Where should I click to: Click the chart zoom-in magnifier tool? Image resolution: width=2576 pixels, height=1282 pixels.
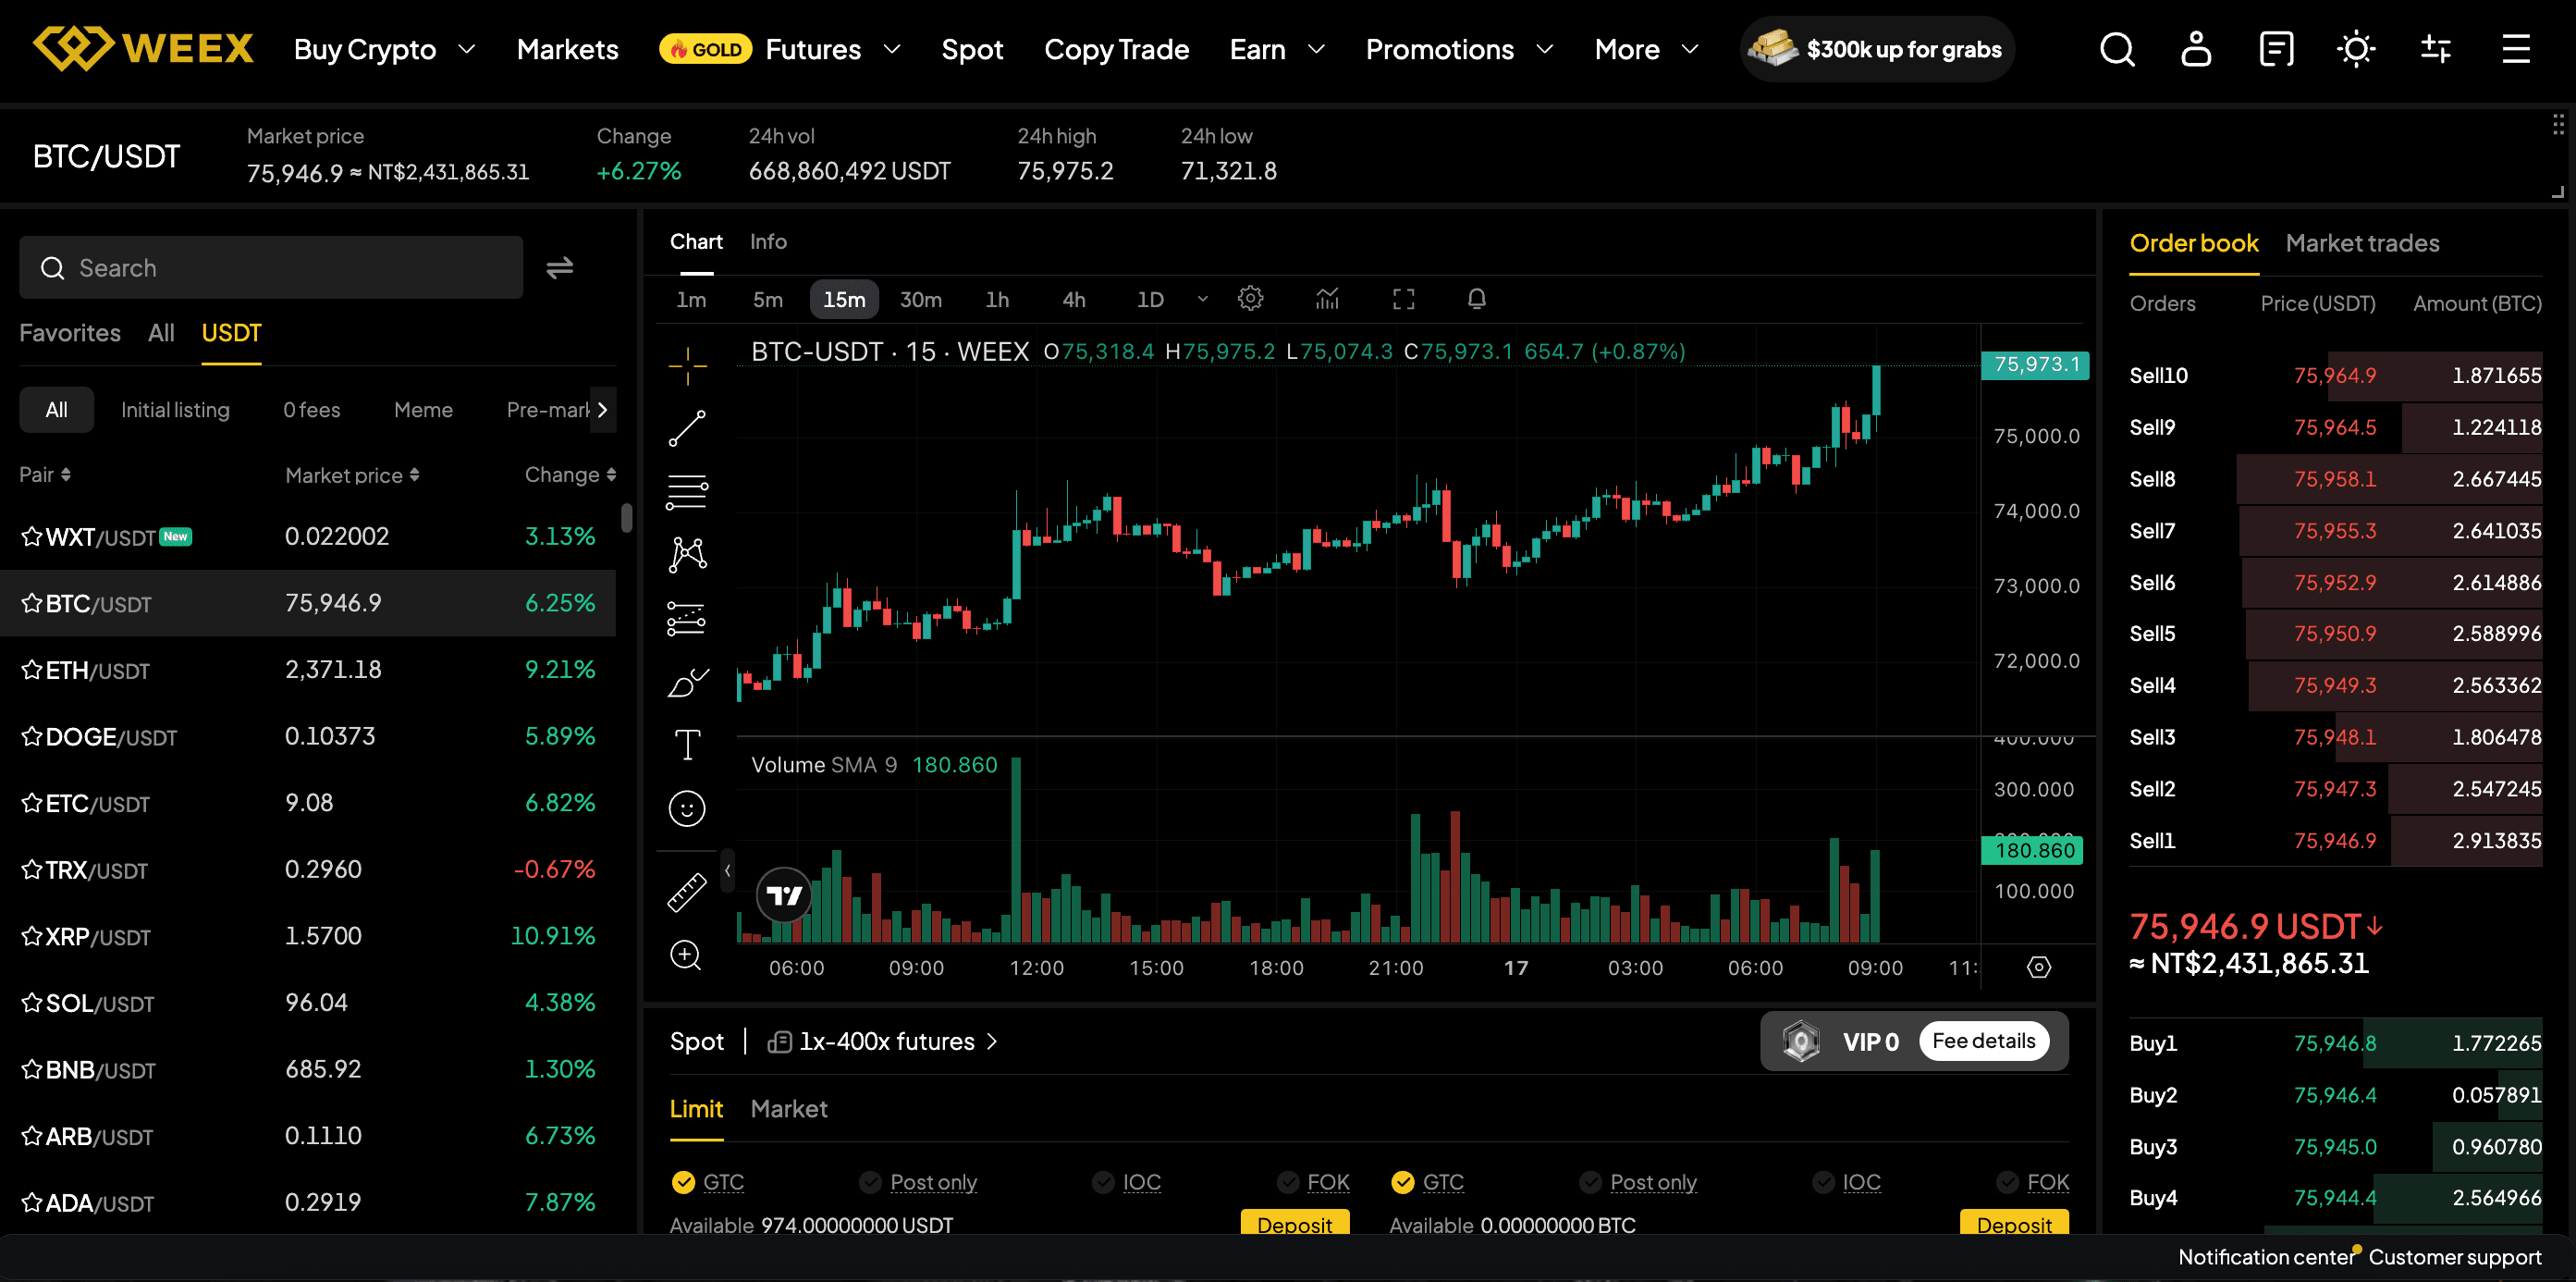point(686,955)
